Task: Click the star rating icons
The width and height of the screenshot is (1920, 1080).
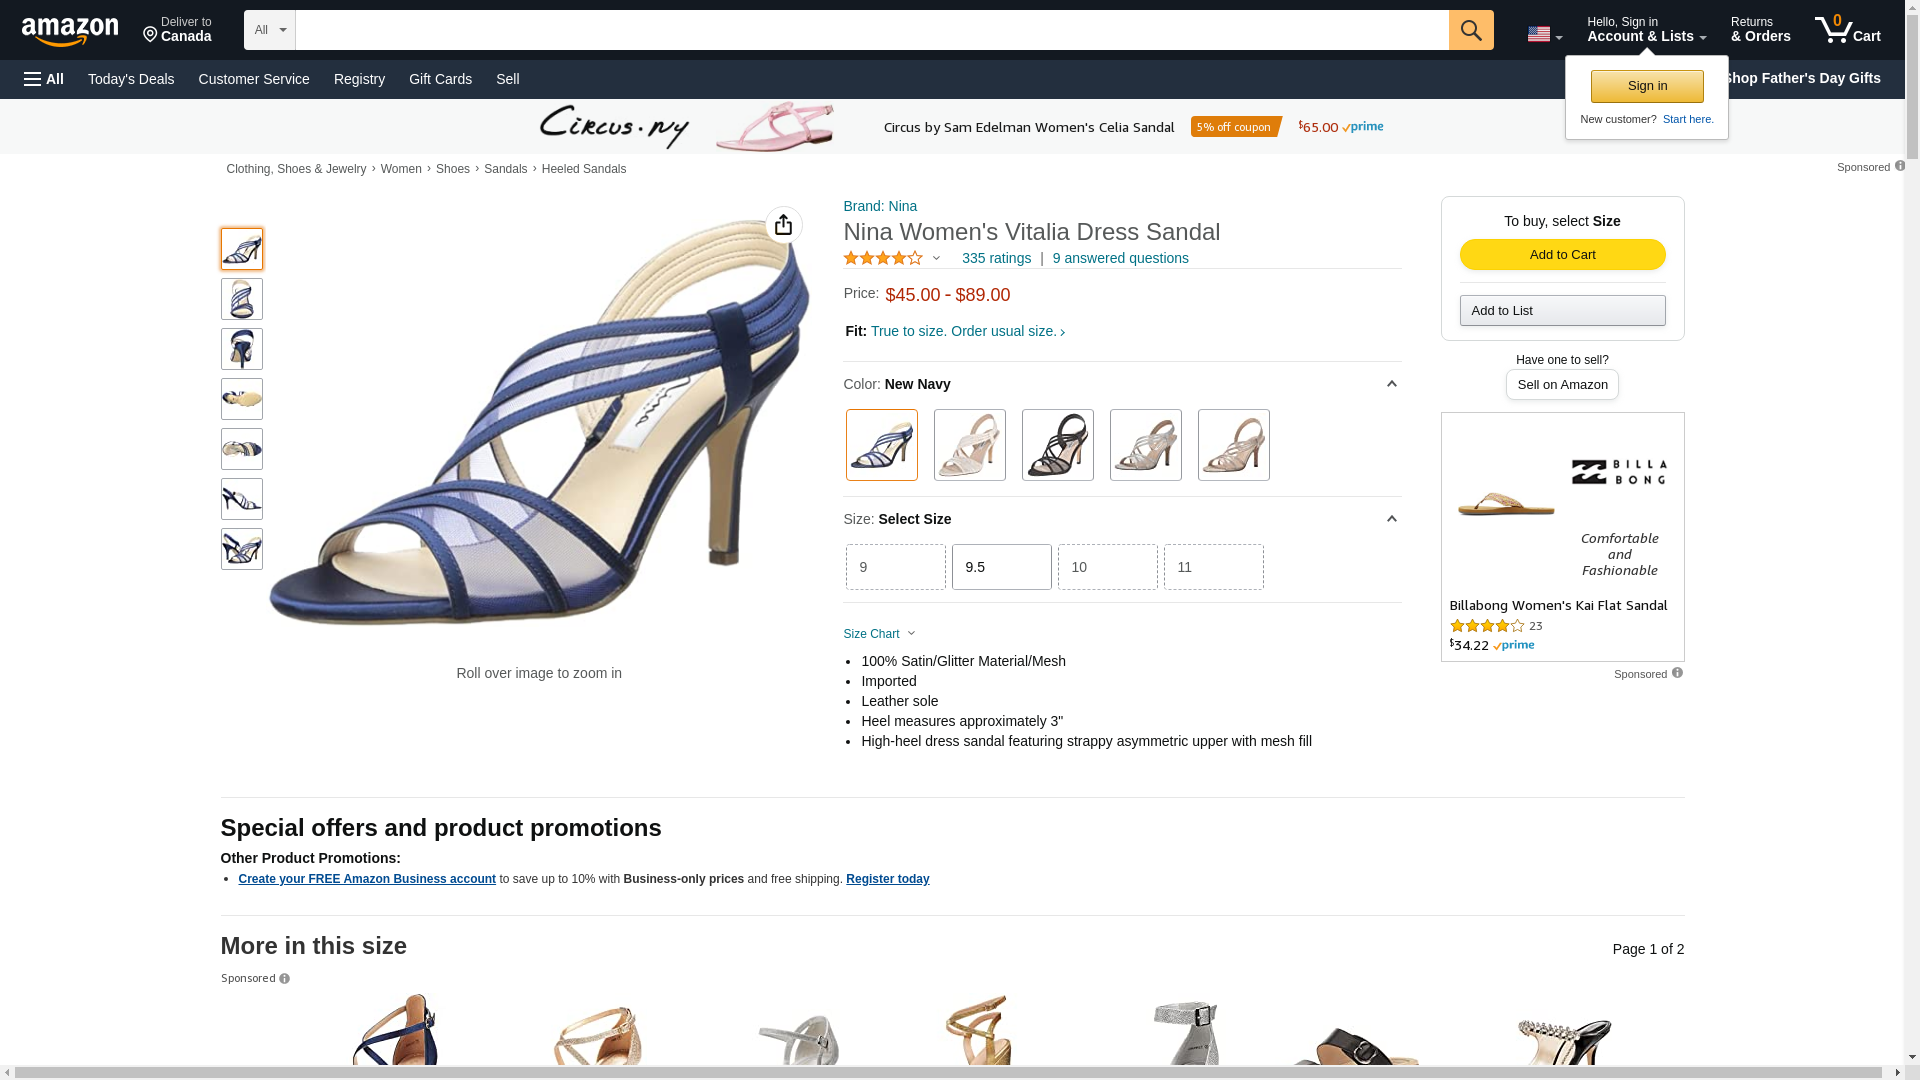Action: (883, 258)
